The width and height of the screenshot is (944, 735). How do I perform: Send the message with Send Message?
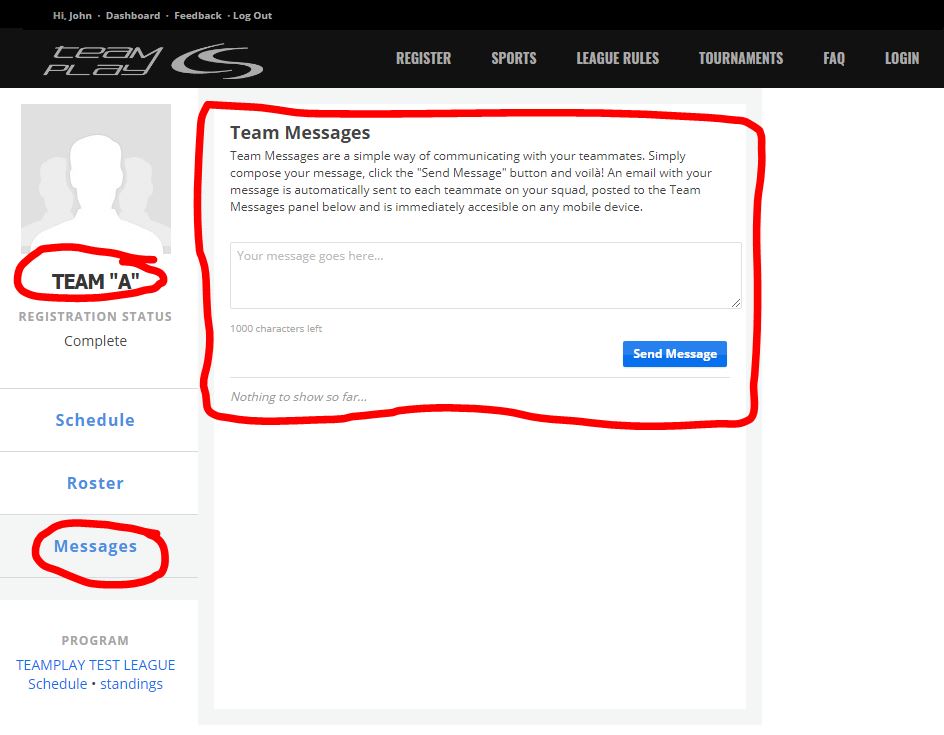click(x=674, y=354)
